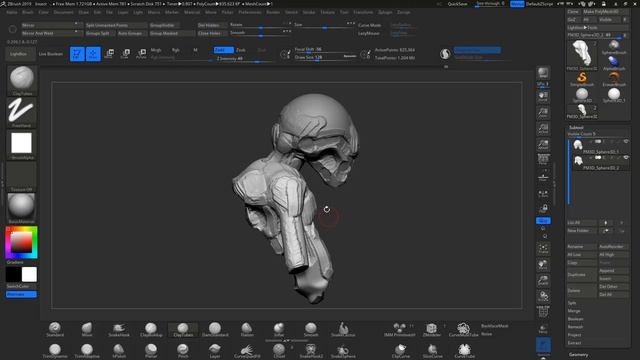
Task: Select the TrimDynamic brush
Action: [55, 351]
